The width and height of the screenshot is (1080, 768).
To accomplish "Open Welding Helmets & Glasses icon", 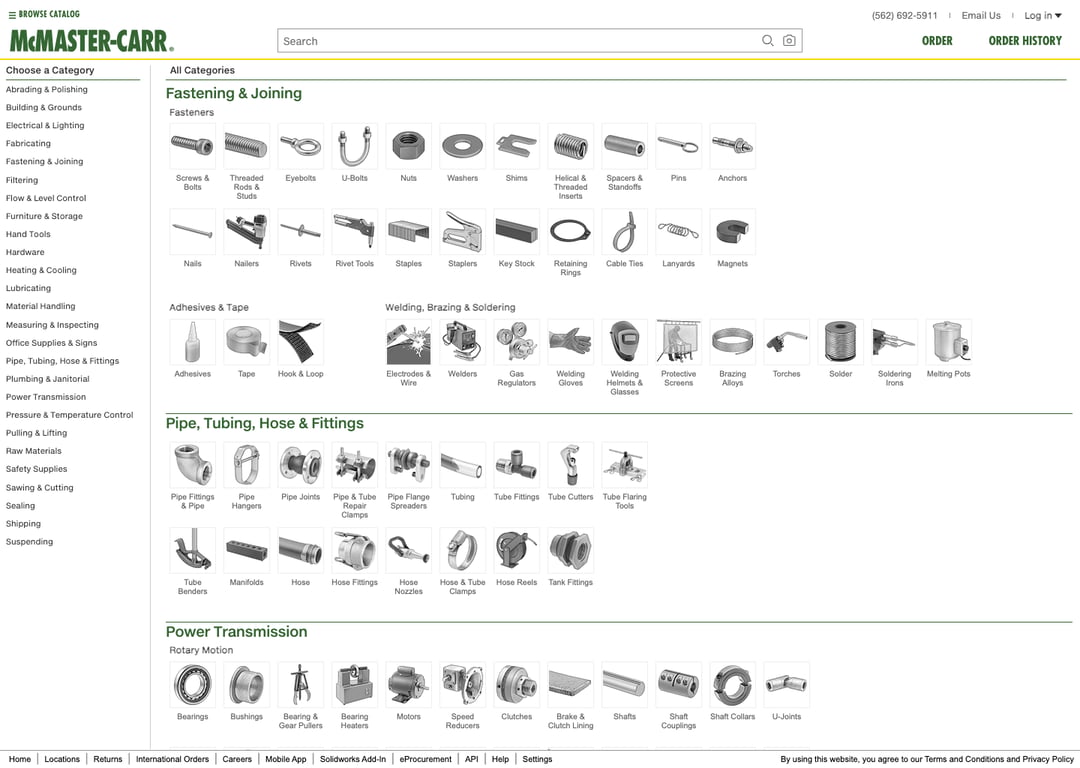I will coord(624,342).
